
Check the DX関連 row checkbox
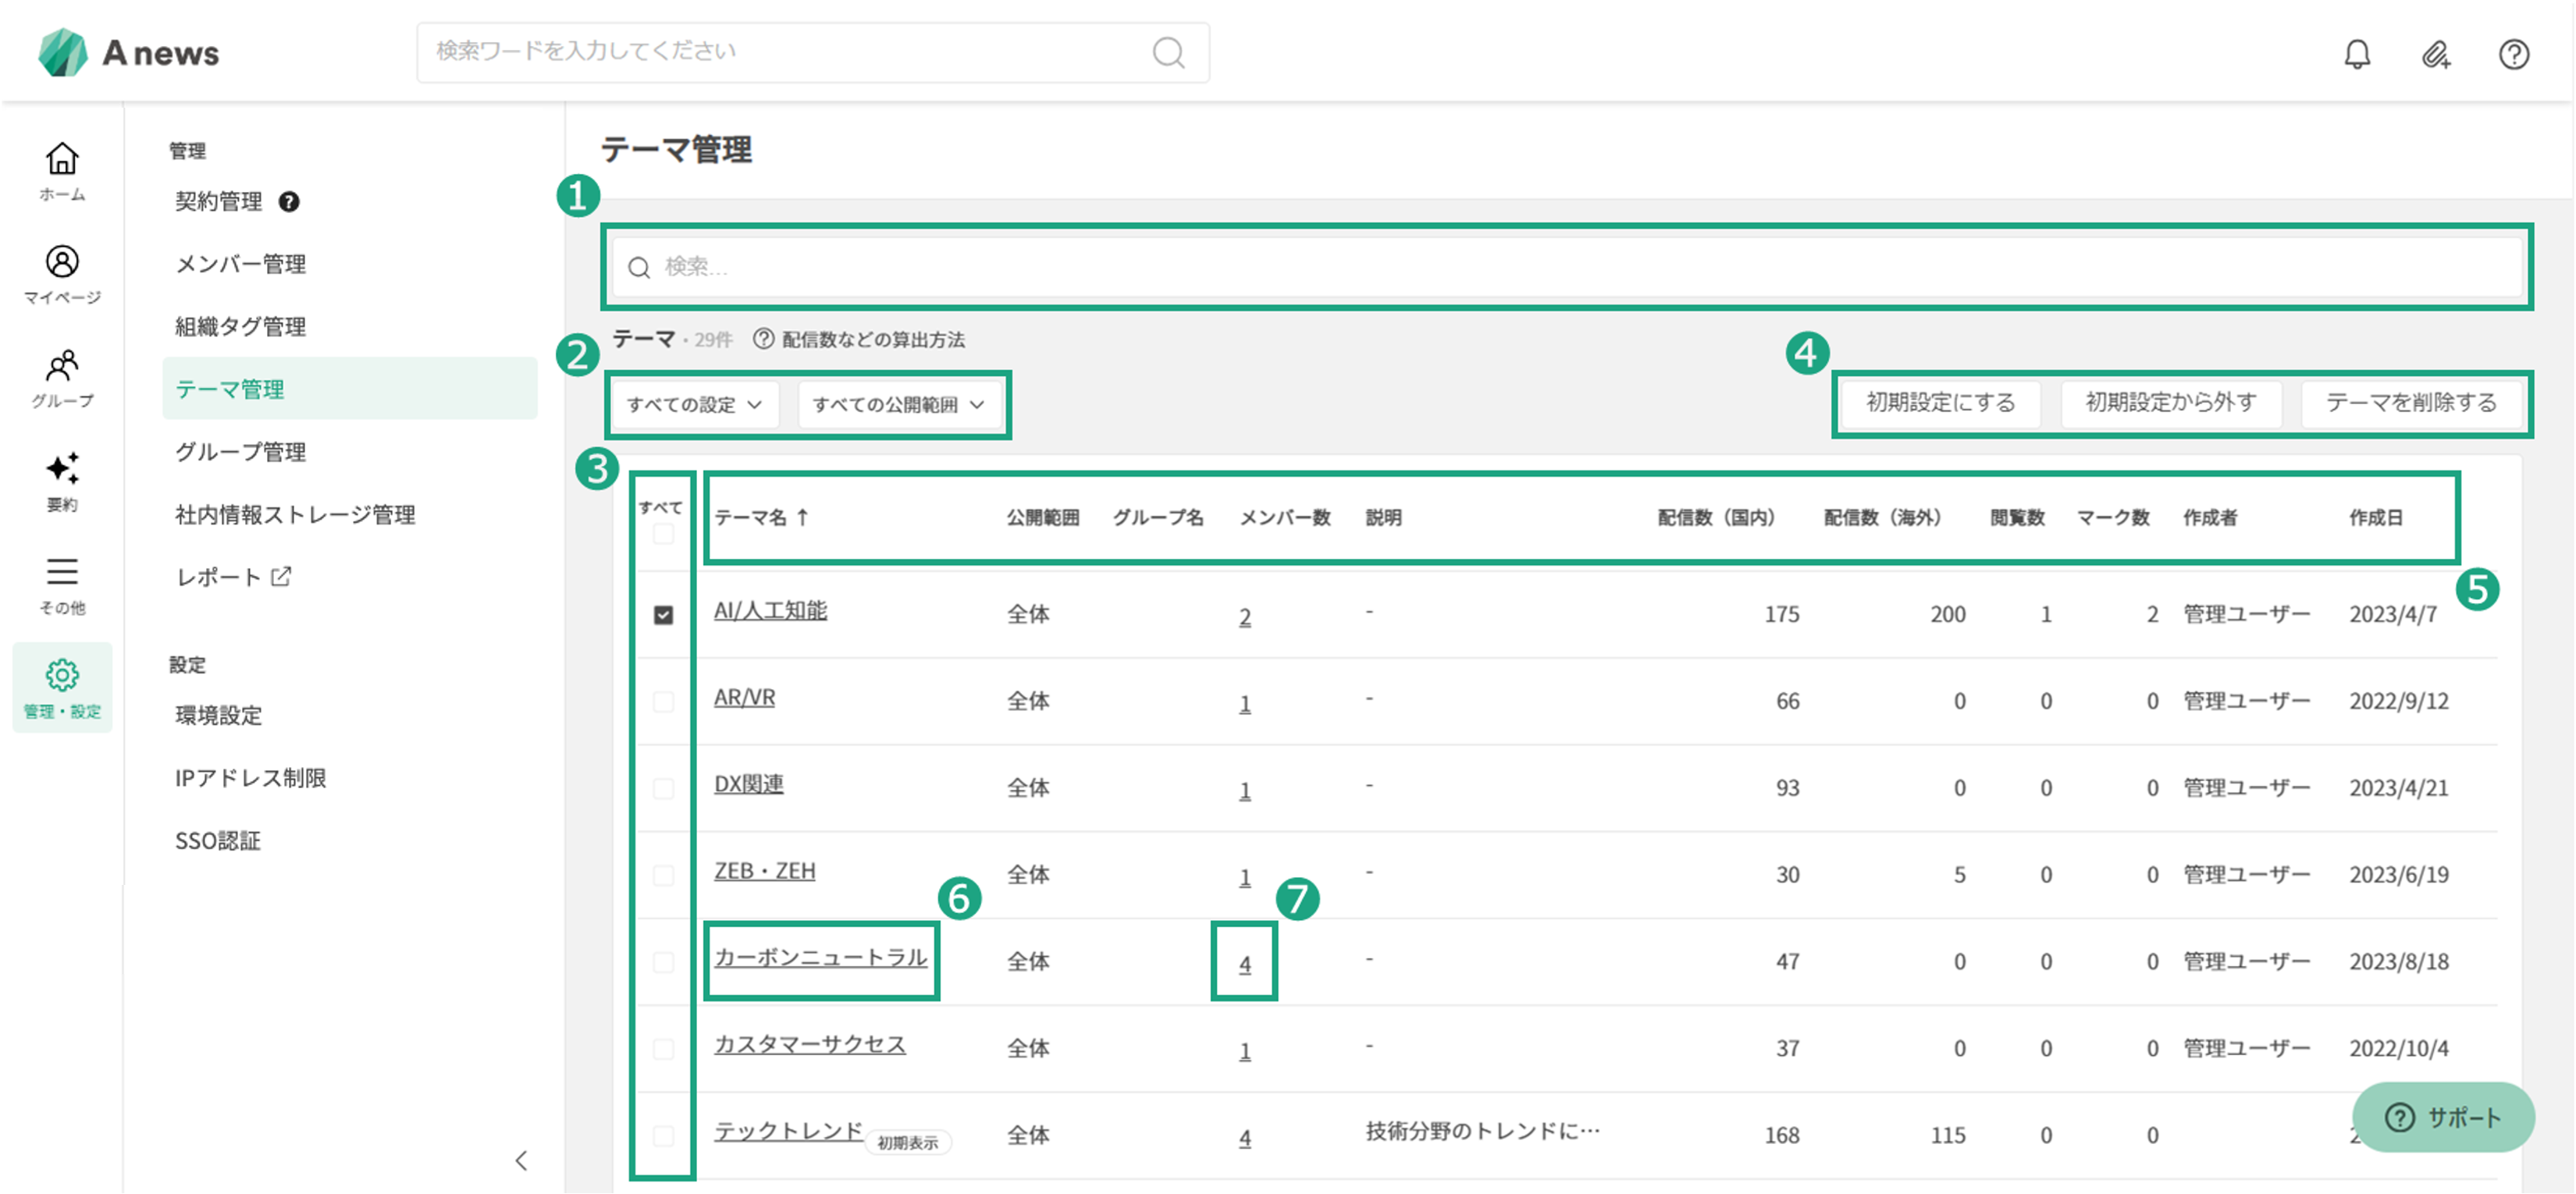(x=663, y=788)
